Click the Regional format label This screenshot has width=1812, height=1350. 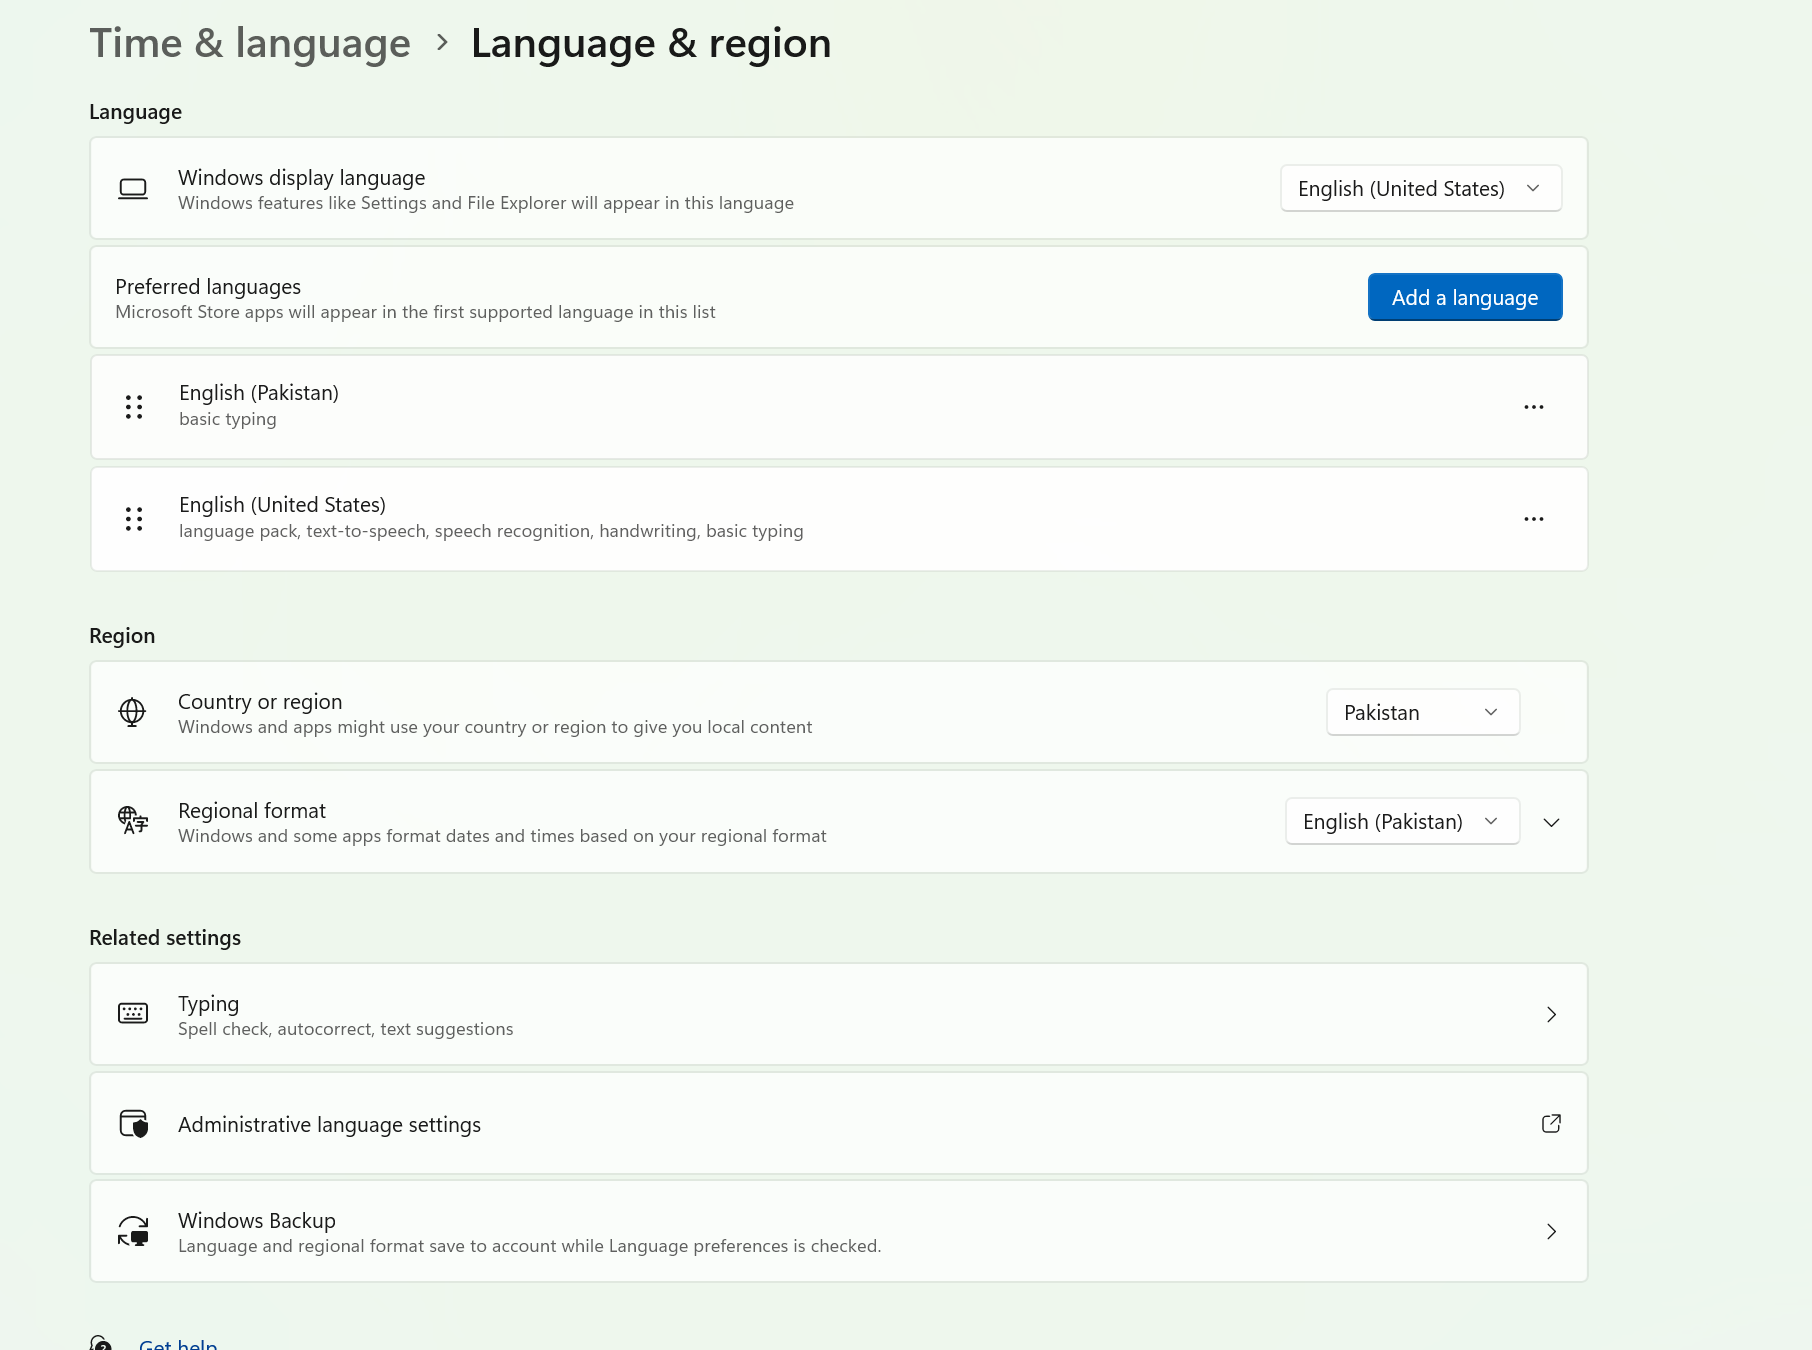252,811
